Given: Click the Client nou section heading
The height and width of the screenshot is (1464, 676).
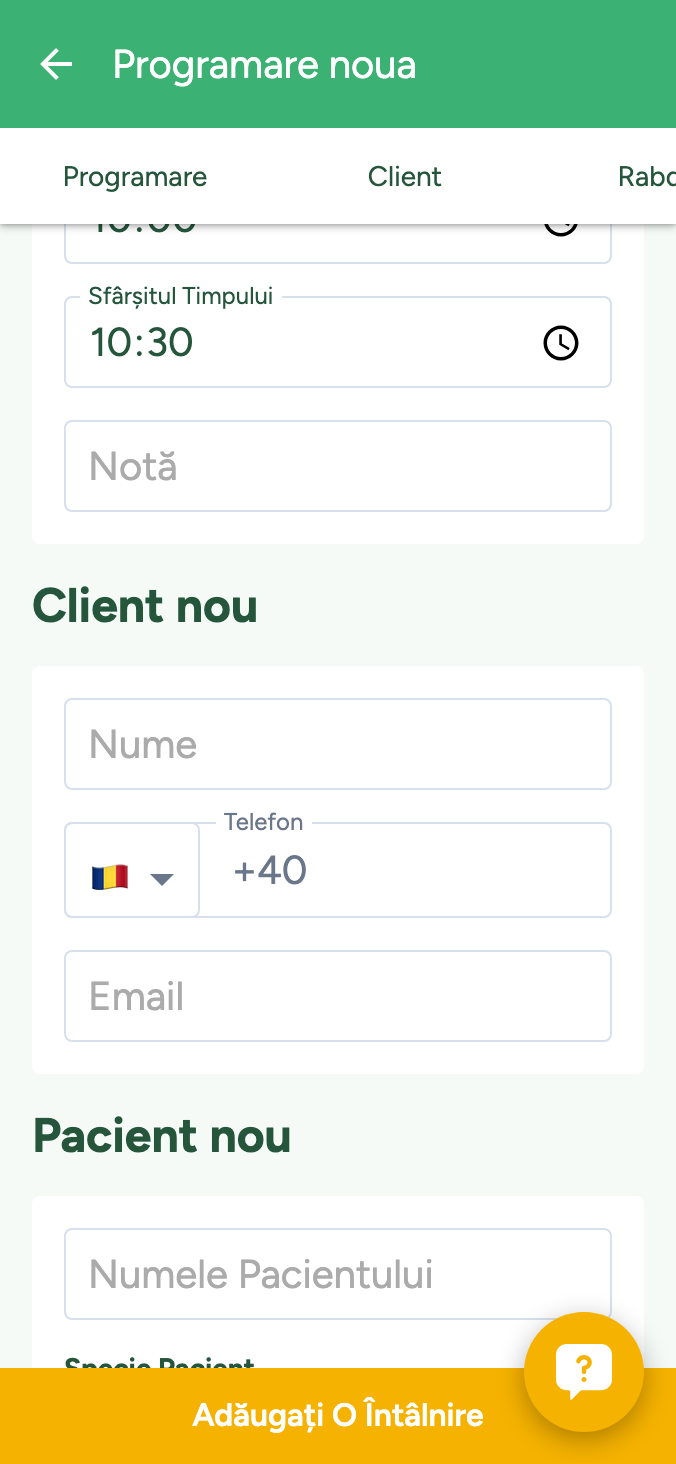Looking at the screenshot, I should [x=145, y=606].
